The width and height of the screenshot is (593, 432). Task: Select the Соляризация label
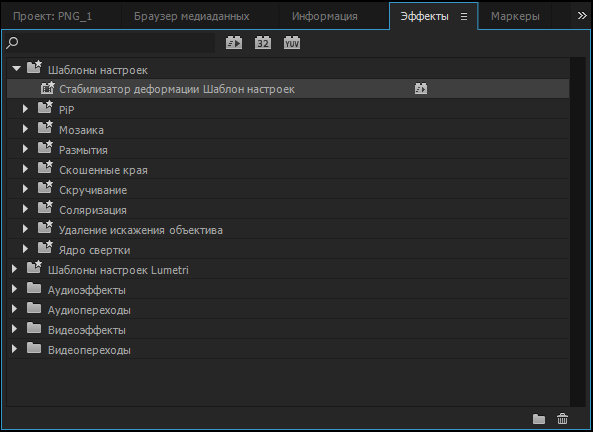pyautogui.click(x=93, y=210)
